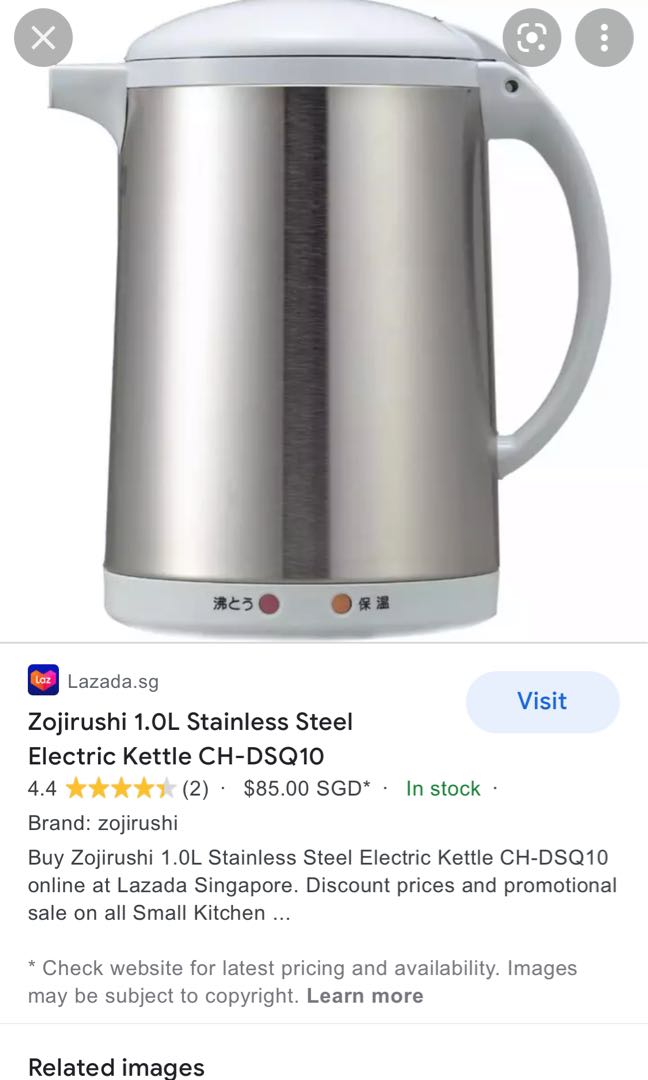
Task: Tap the In stock availability label
Action: pos(443,788)
